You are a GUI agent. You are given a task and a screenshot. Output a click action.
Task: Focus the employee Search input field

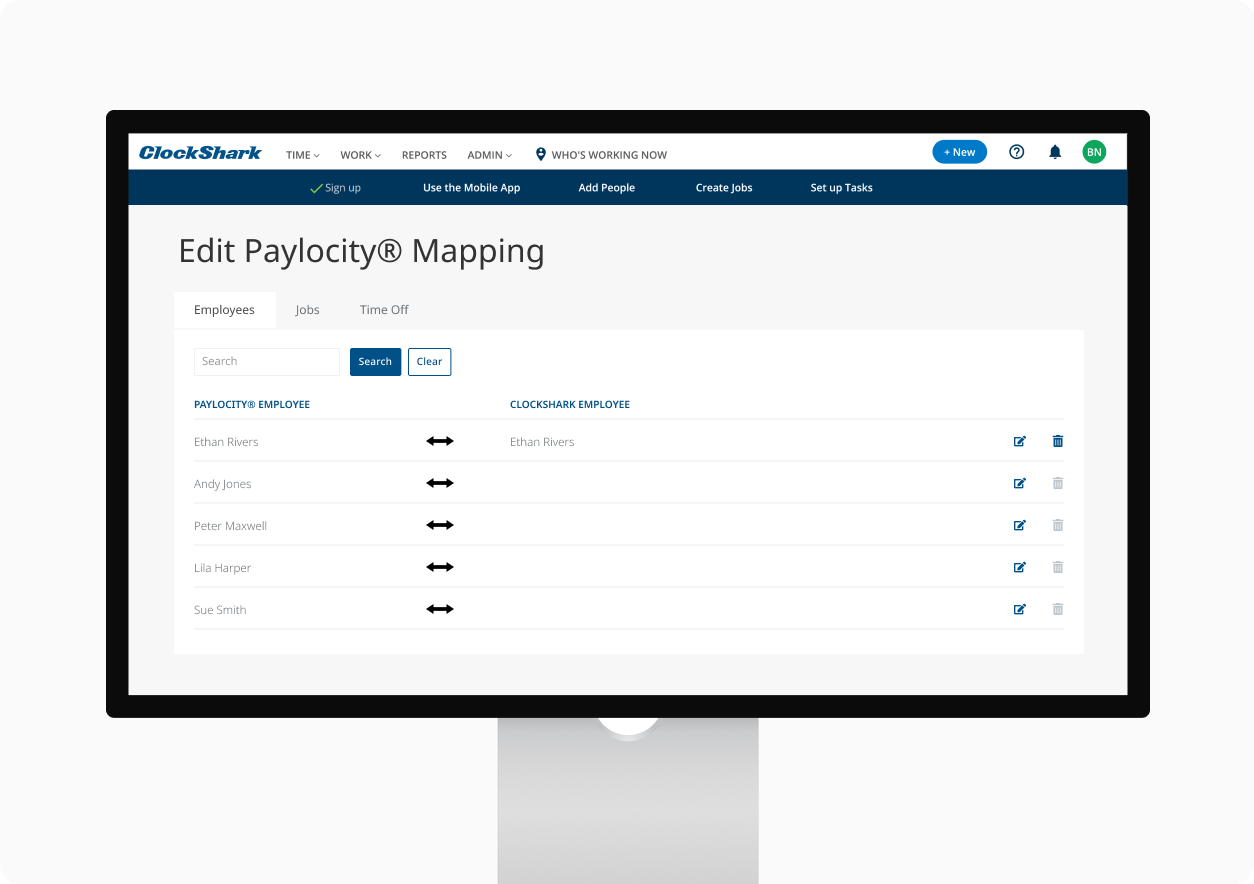(x=267, y=362)
